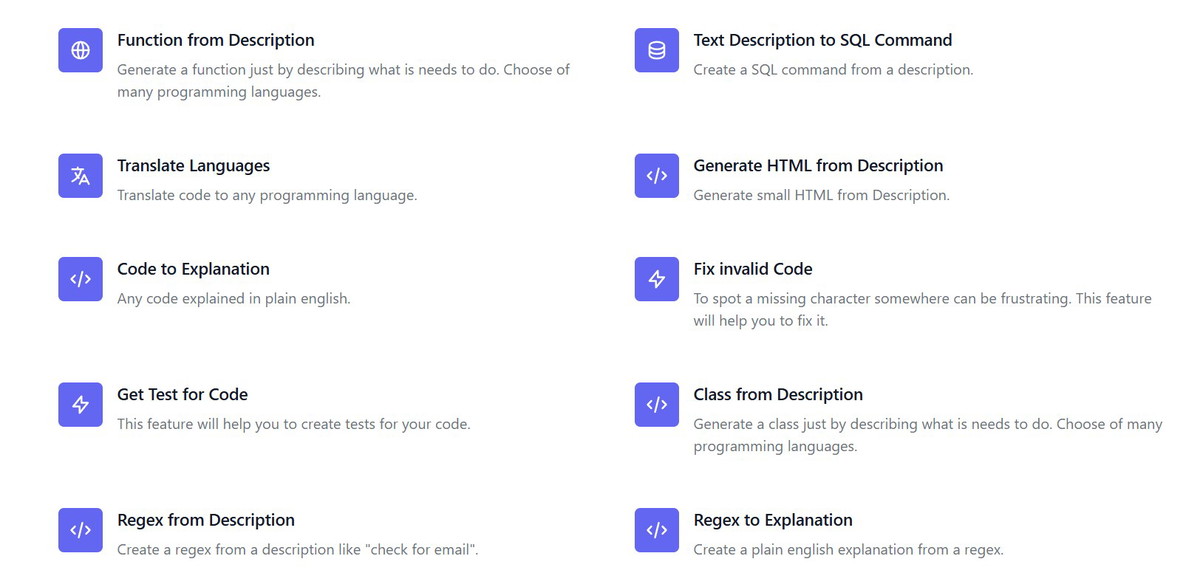
Task: Click the lightning icon for Get Test for Code
Action: click(80, 404)
